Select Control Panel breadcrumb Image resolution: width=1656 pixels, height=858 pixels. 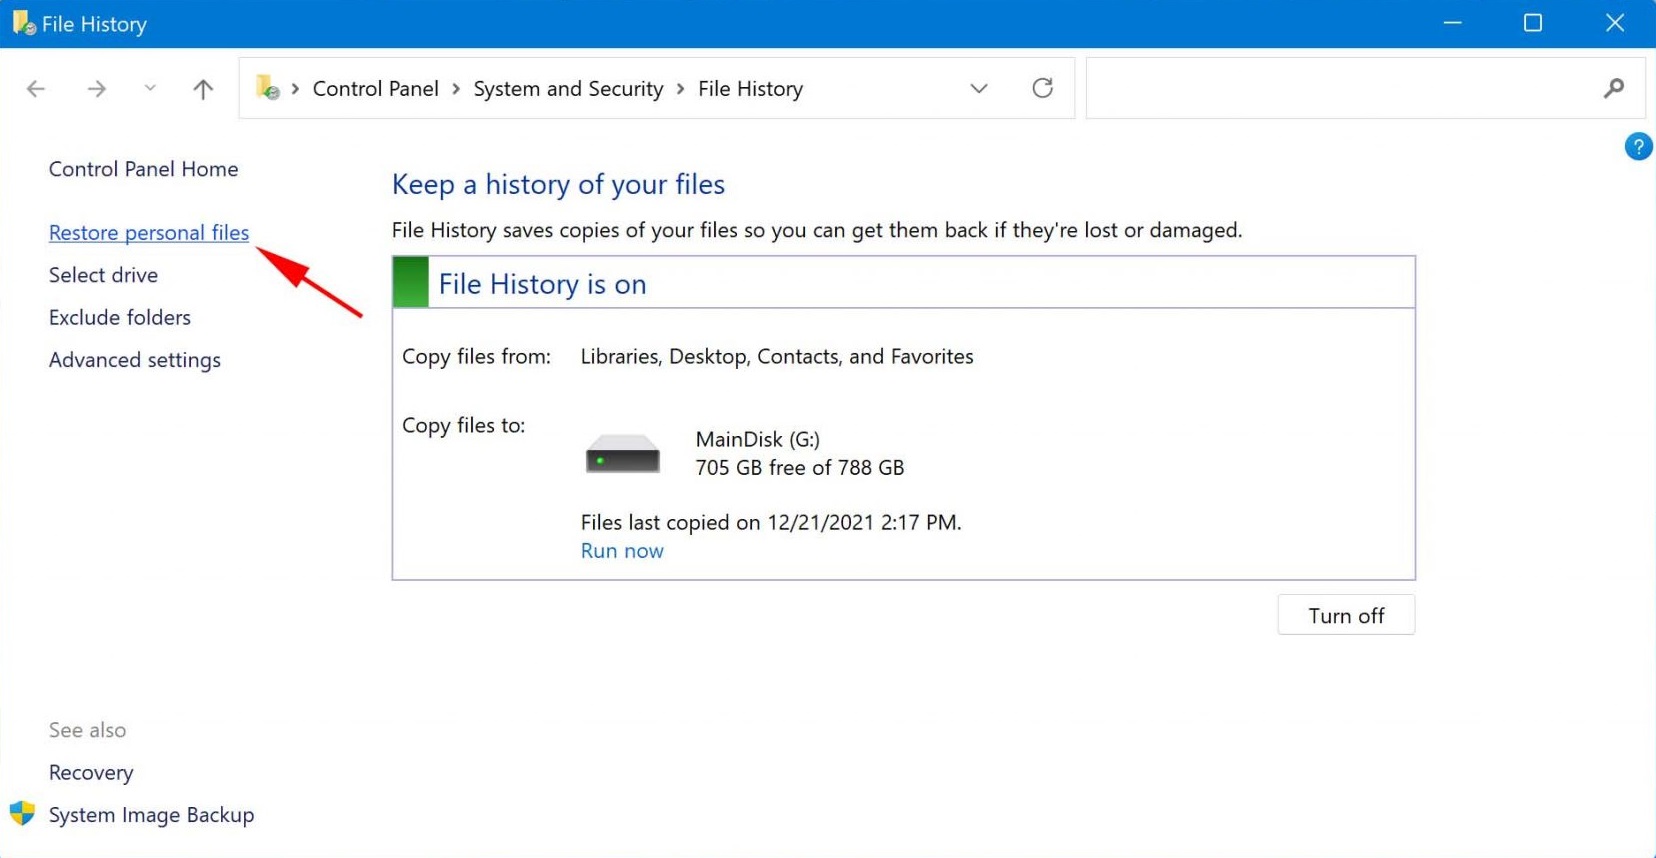[375, 89]
